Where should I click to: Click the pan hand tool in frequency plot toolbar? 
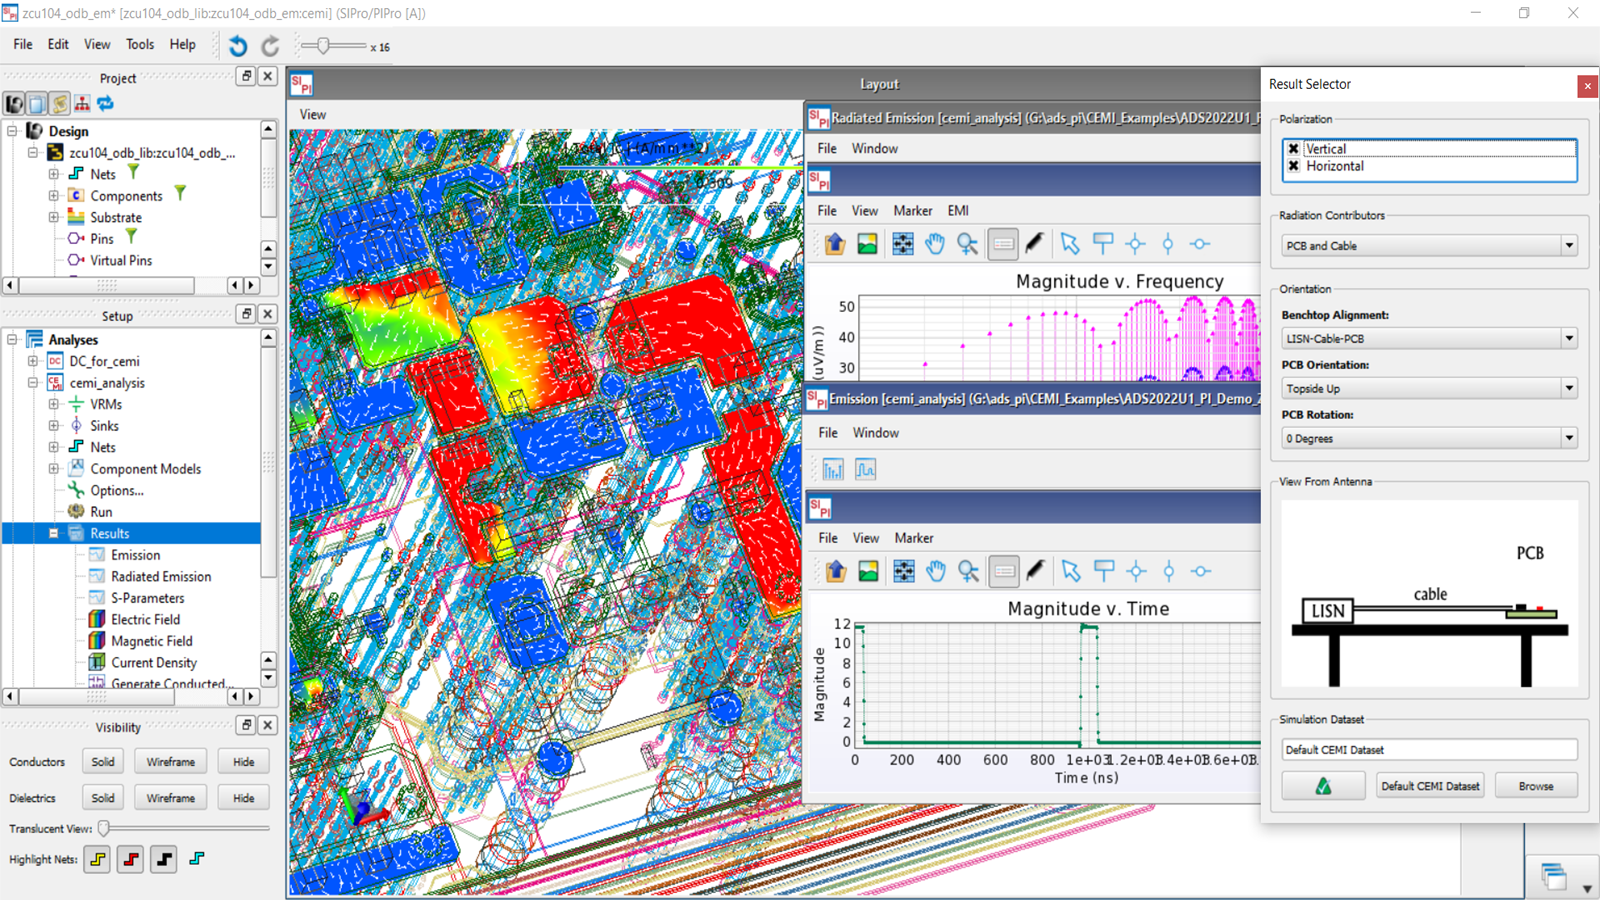tap(935, 244)
